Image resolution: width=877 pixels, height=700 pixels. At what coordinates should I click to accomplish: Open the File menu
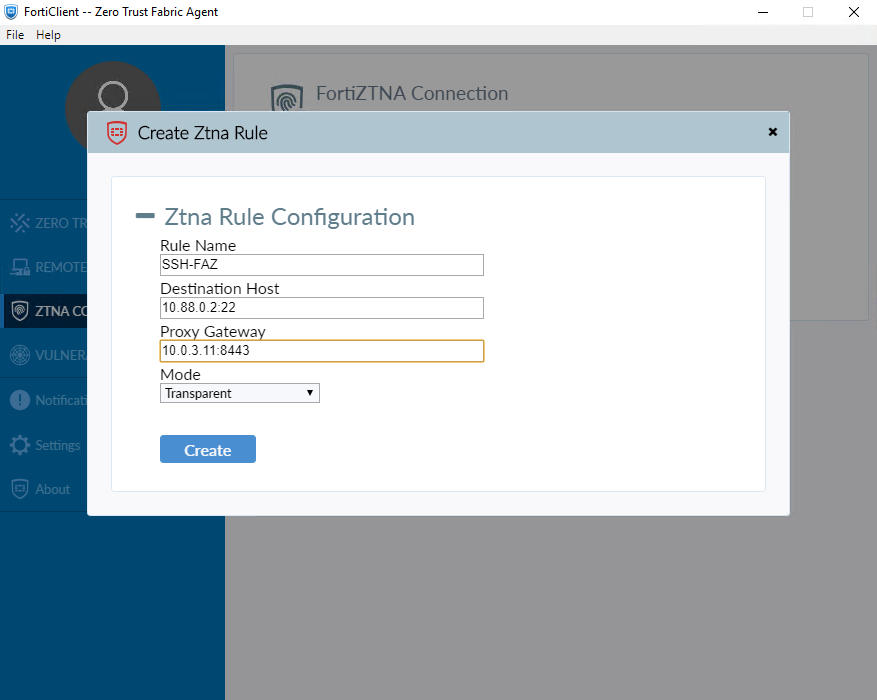click(x=15, y=35)
